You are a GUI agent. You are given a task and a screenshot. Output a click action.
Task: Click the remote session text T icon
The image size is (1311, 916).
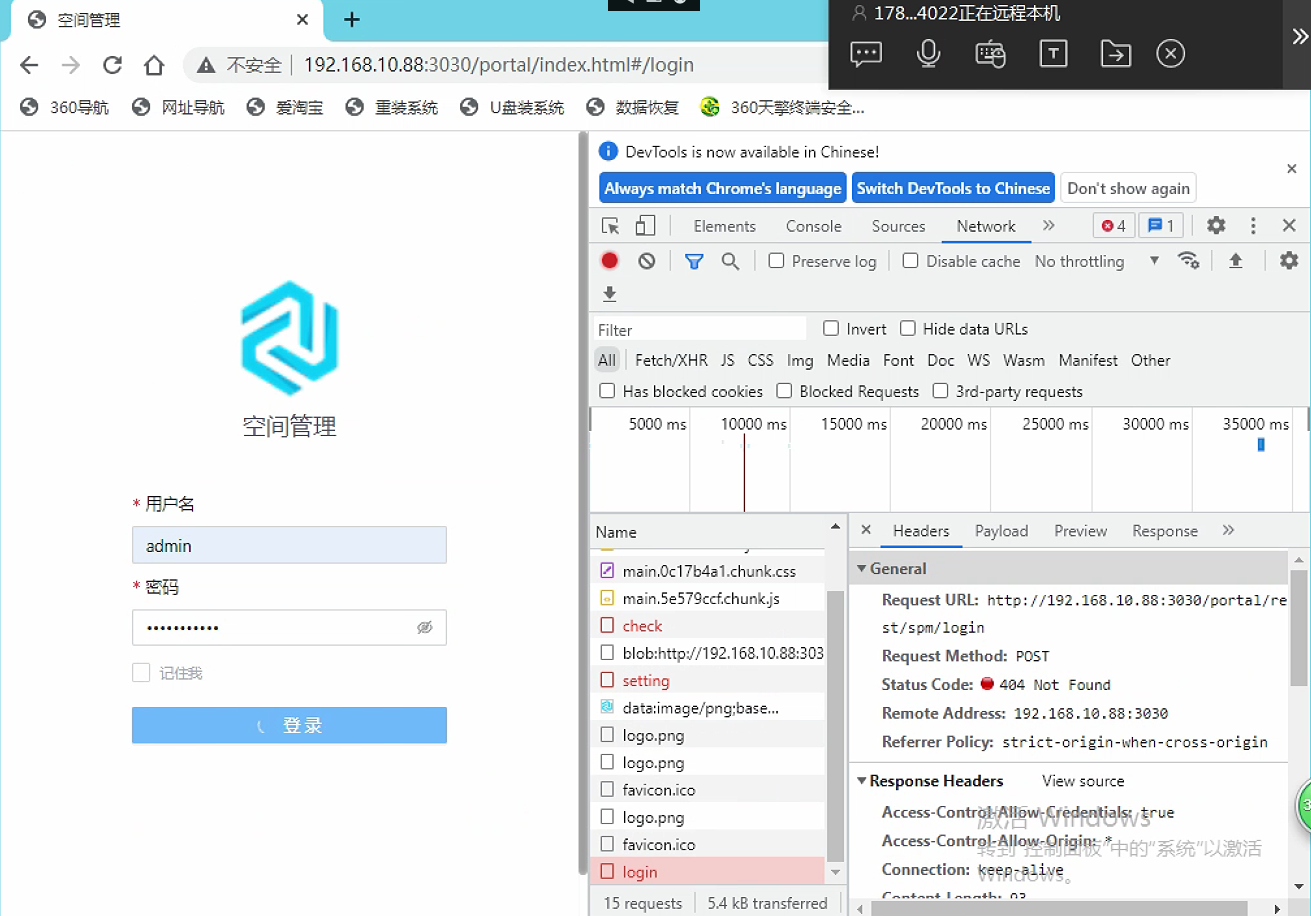(1053, 54)
